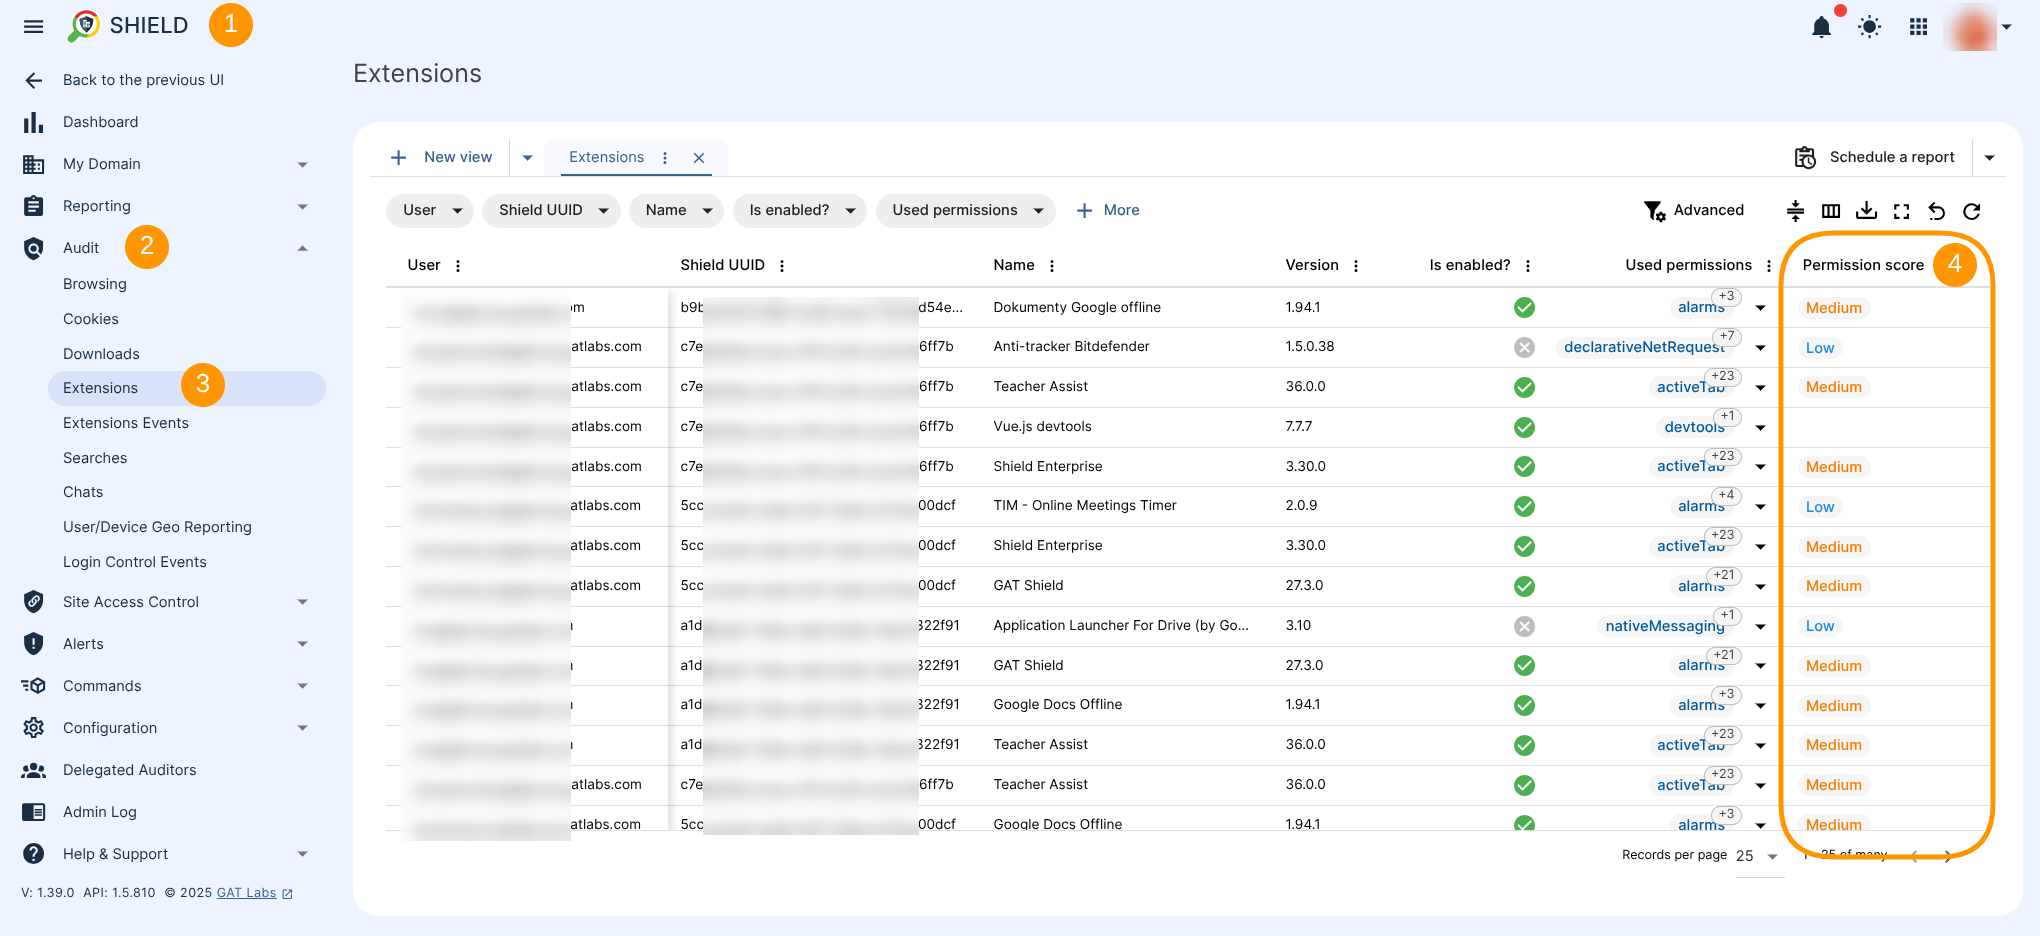
Task: Open the Is enabled? filter dropdown
Action: click(x=800, y=210)
